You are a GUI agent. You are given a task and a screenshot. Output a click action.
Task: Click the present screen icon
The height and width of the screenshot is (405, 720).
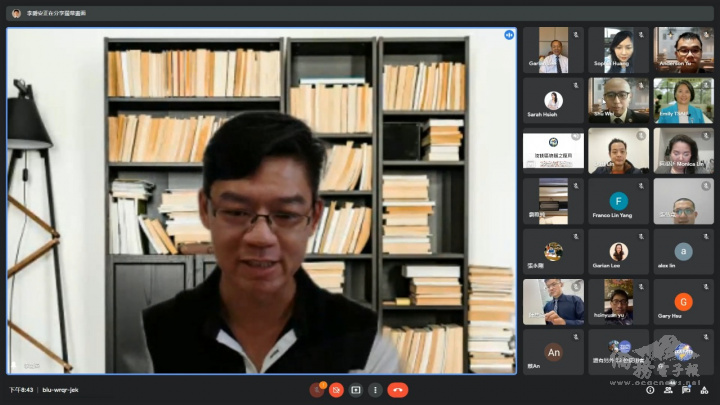click(356, 390)
